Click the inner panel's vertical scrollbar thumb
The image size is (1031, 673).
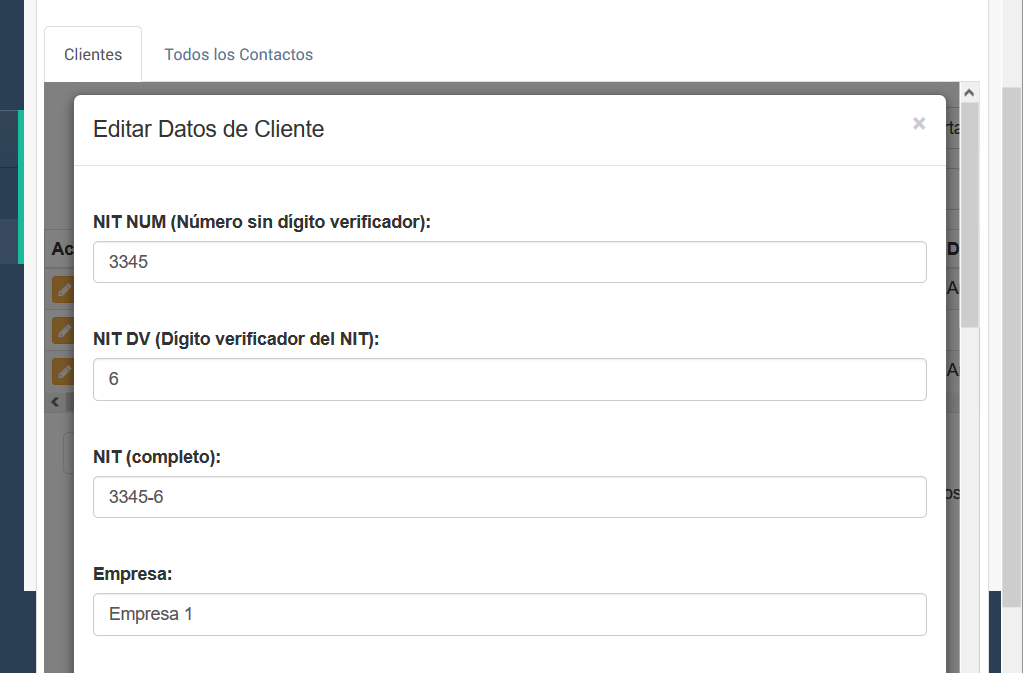(x=968, y=215)
